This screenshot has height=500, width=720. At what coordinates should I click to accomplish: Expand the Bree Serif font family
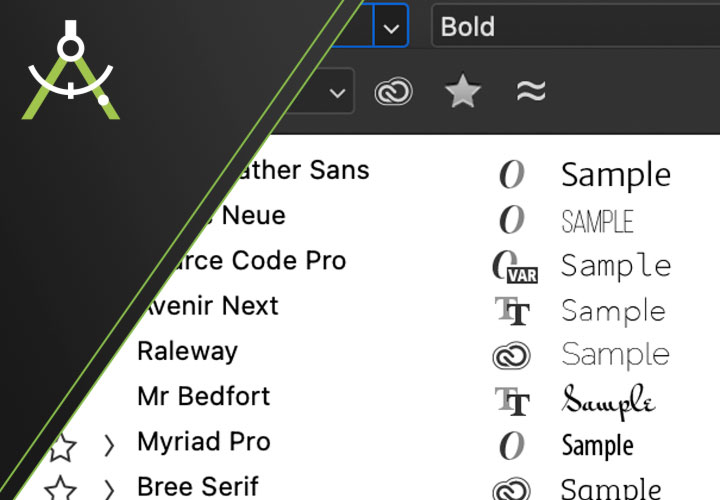pyautogui.click(x=109, y=489)
